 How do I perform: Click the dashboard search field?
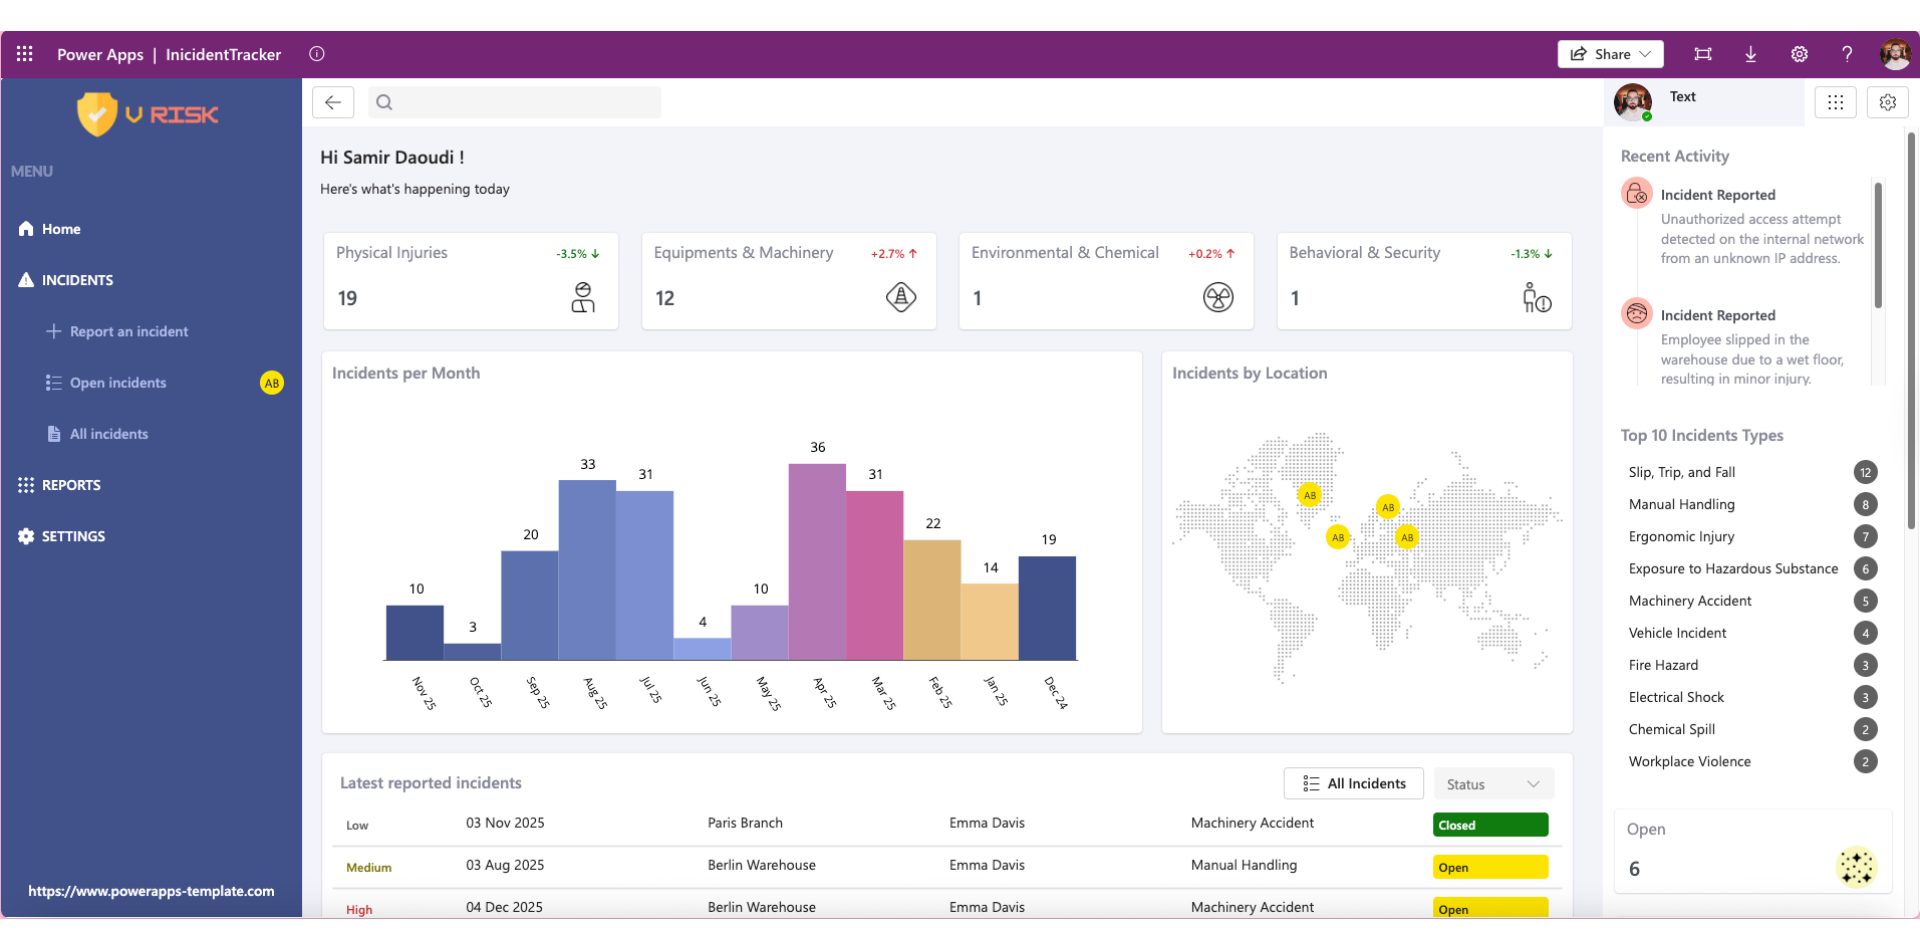point(515,102)
